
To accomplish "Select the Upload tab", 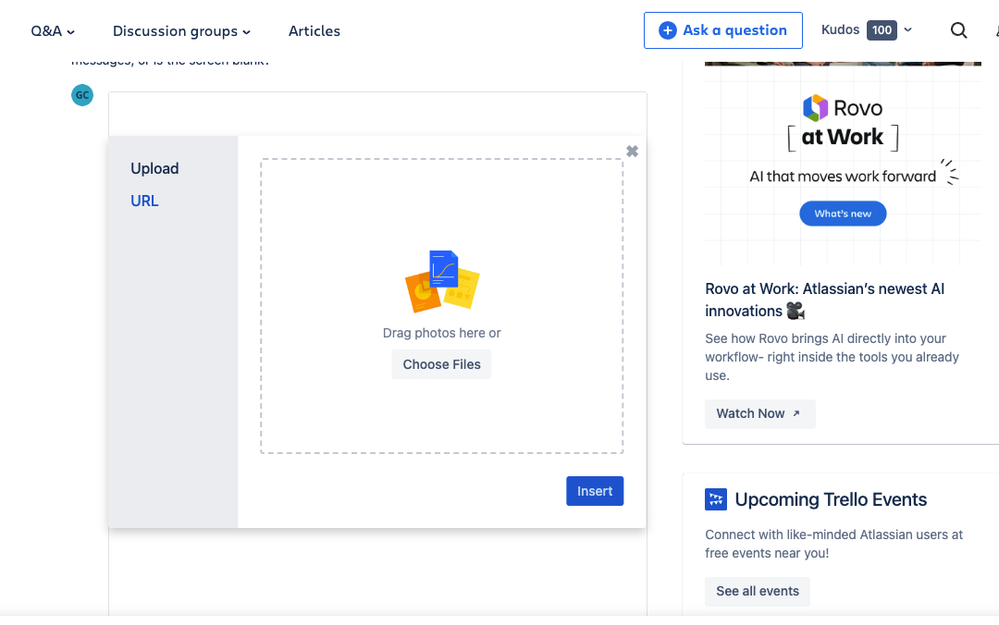I will tap(155, 168).
